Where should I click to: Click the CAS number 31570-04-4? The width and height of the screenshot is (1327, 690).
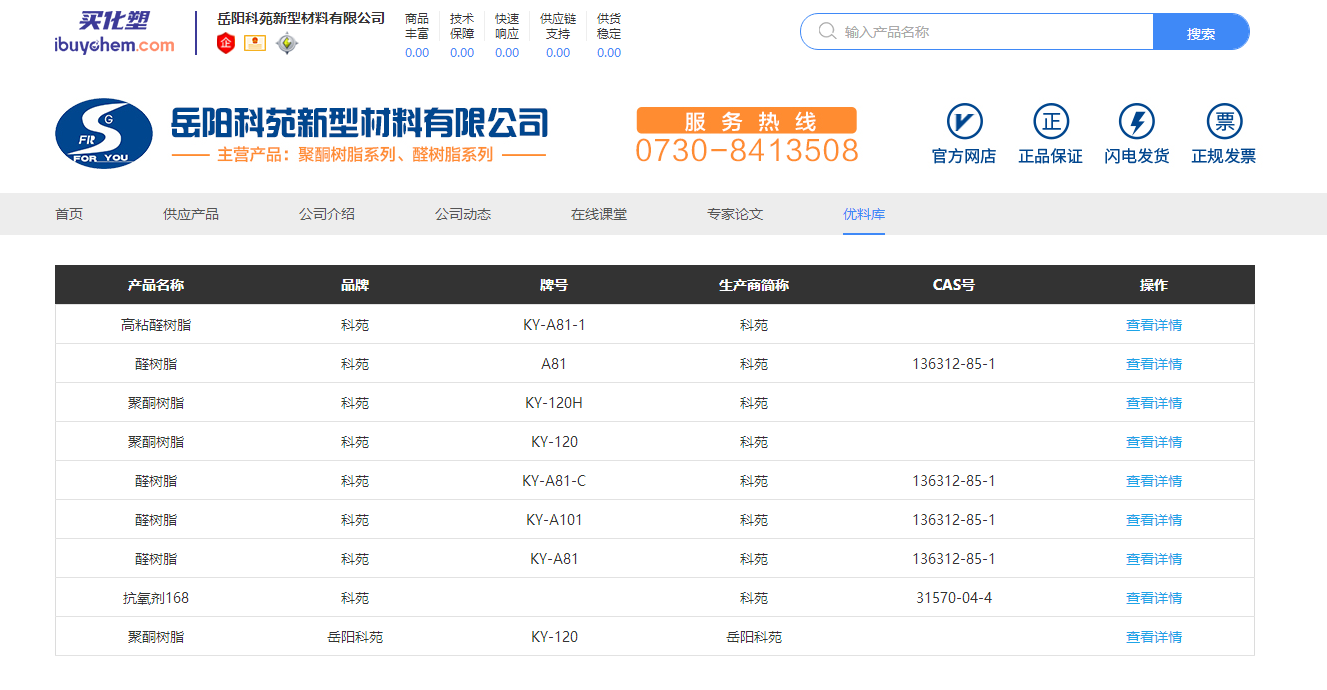(954, 598)
